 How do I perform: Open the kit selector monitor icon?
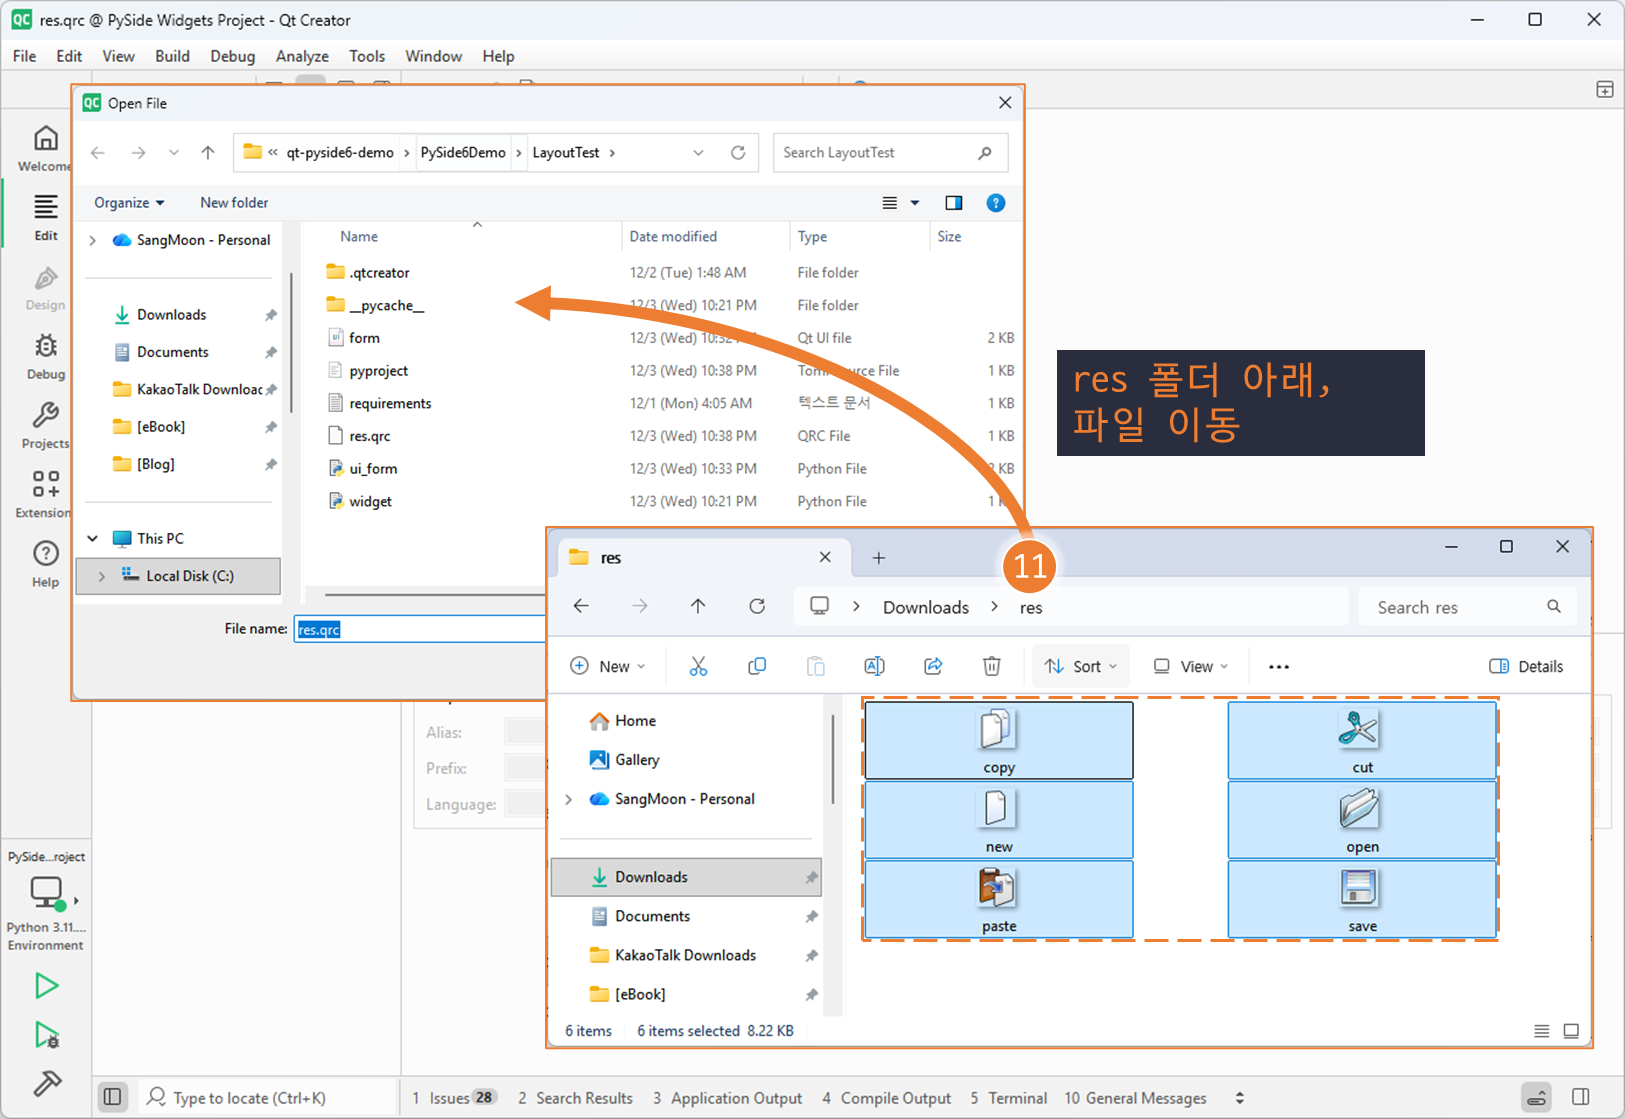(x=47, y=893)
